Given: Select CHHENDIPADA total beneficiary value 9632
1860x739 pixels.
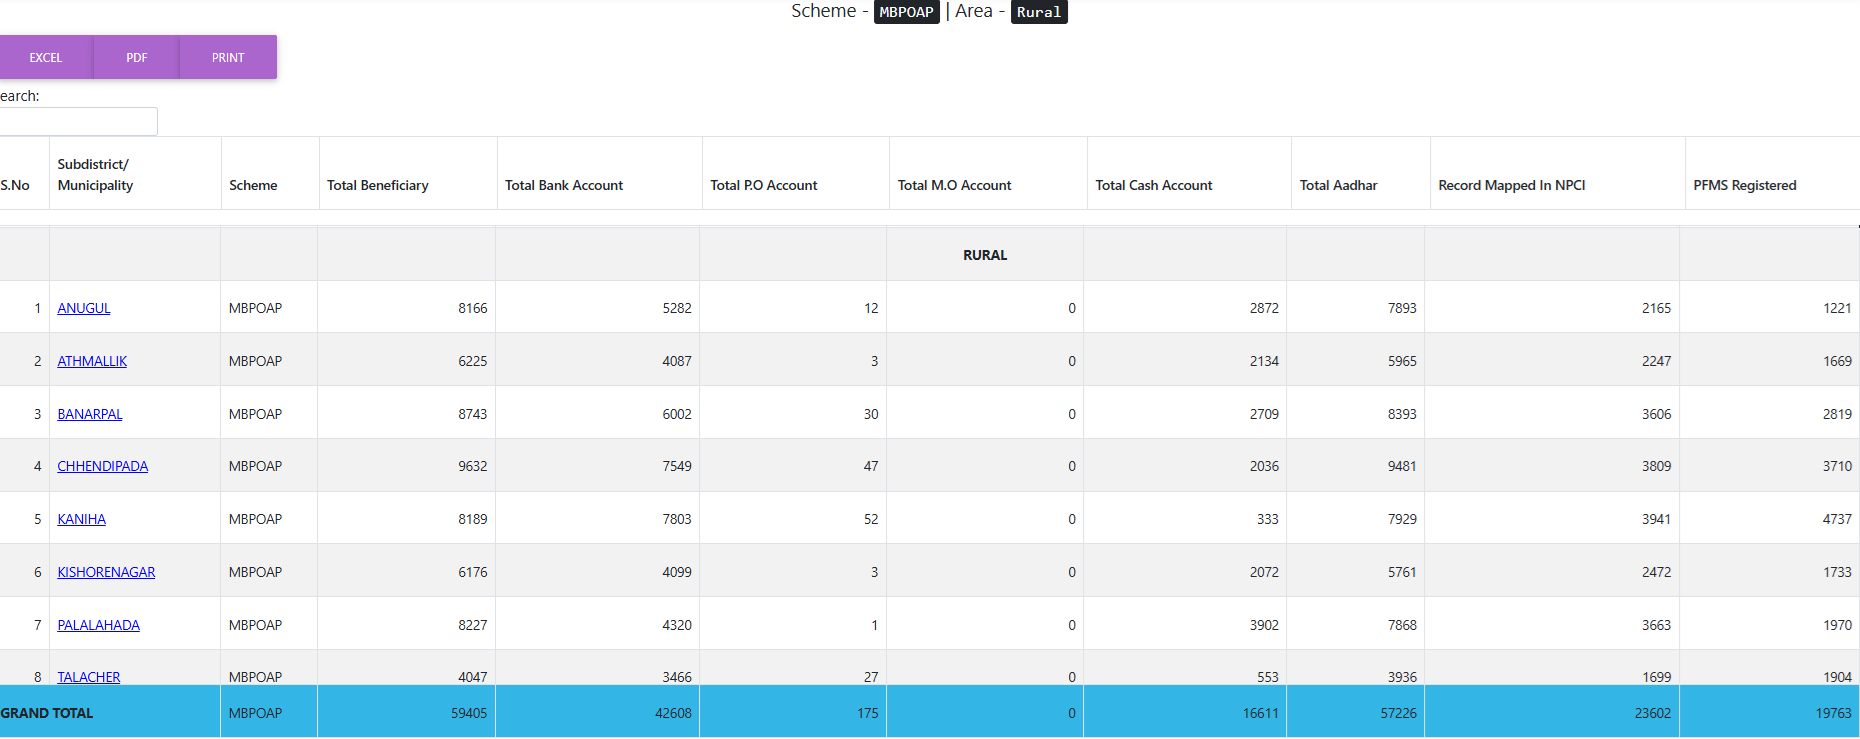Looking at the screenshot, I should [473, 466].
